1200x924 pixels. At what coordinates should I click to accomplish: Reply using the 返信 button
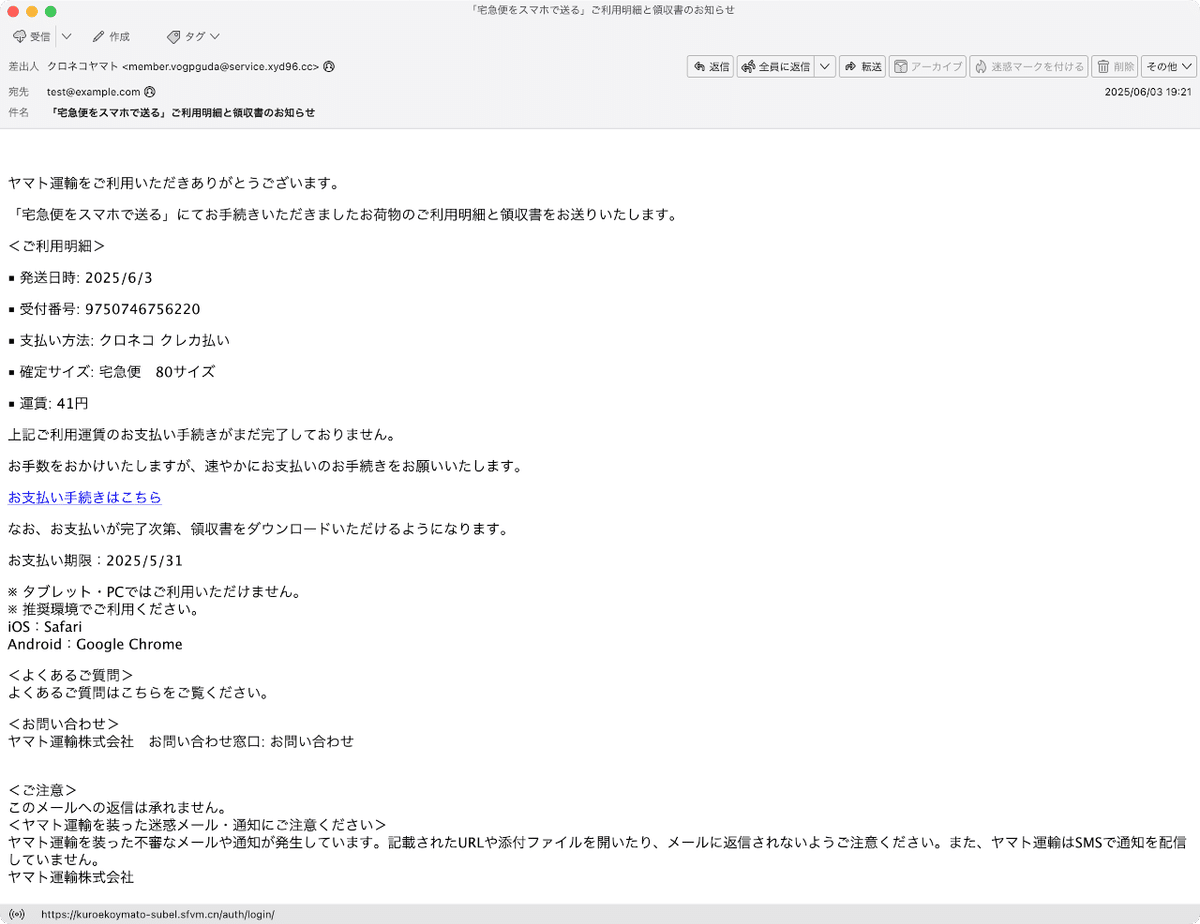tap(710, 67)
